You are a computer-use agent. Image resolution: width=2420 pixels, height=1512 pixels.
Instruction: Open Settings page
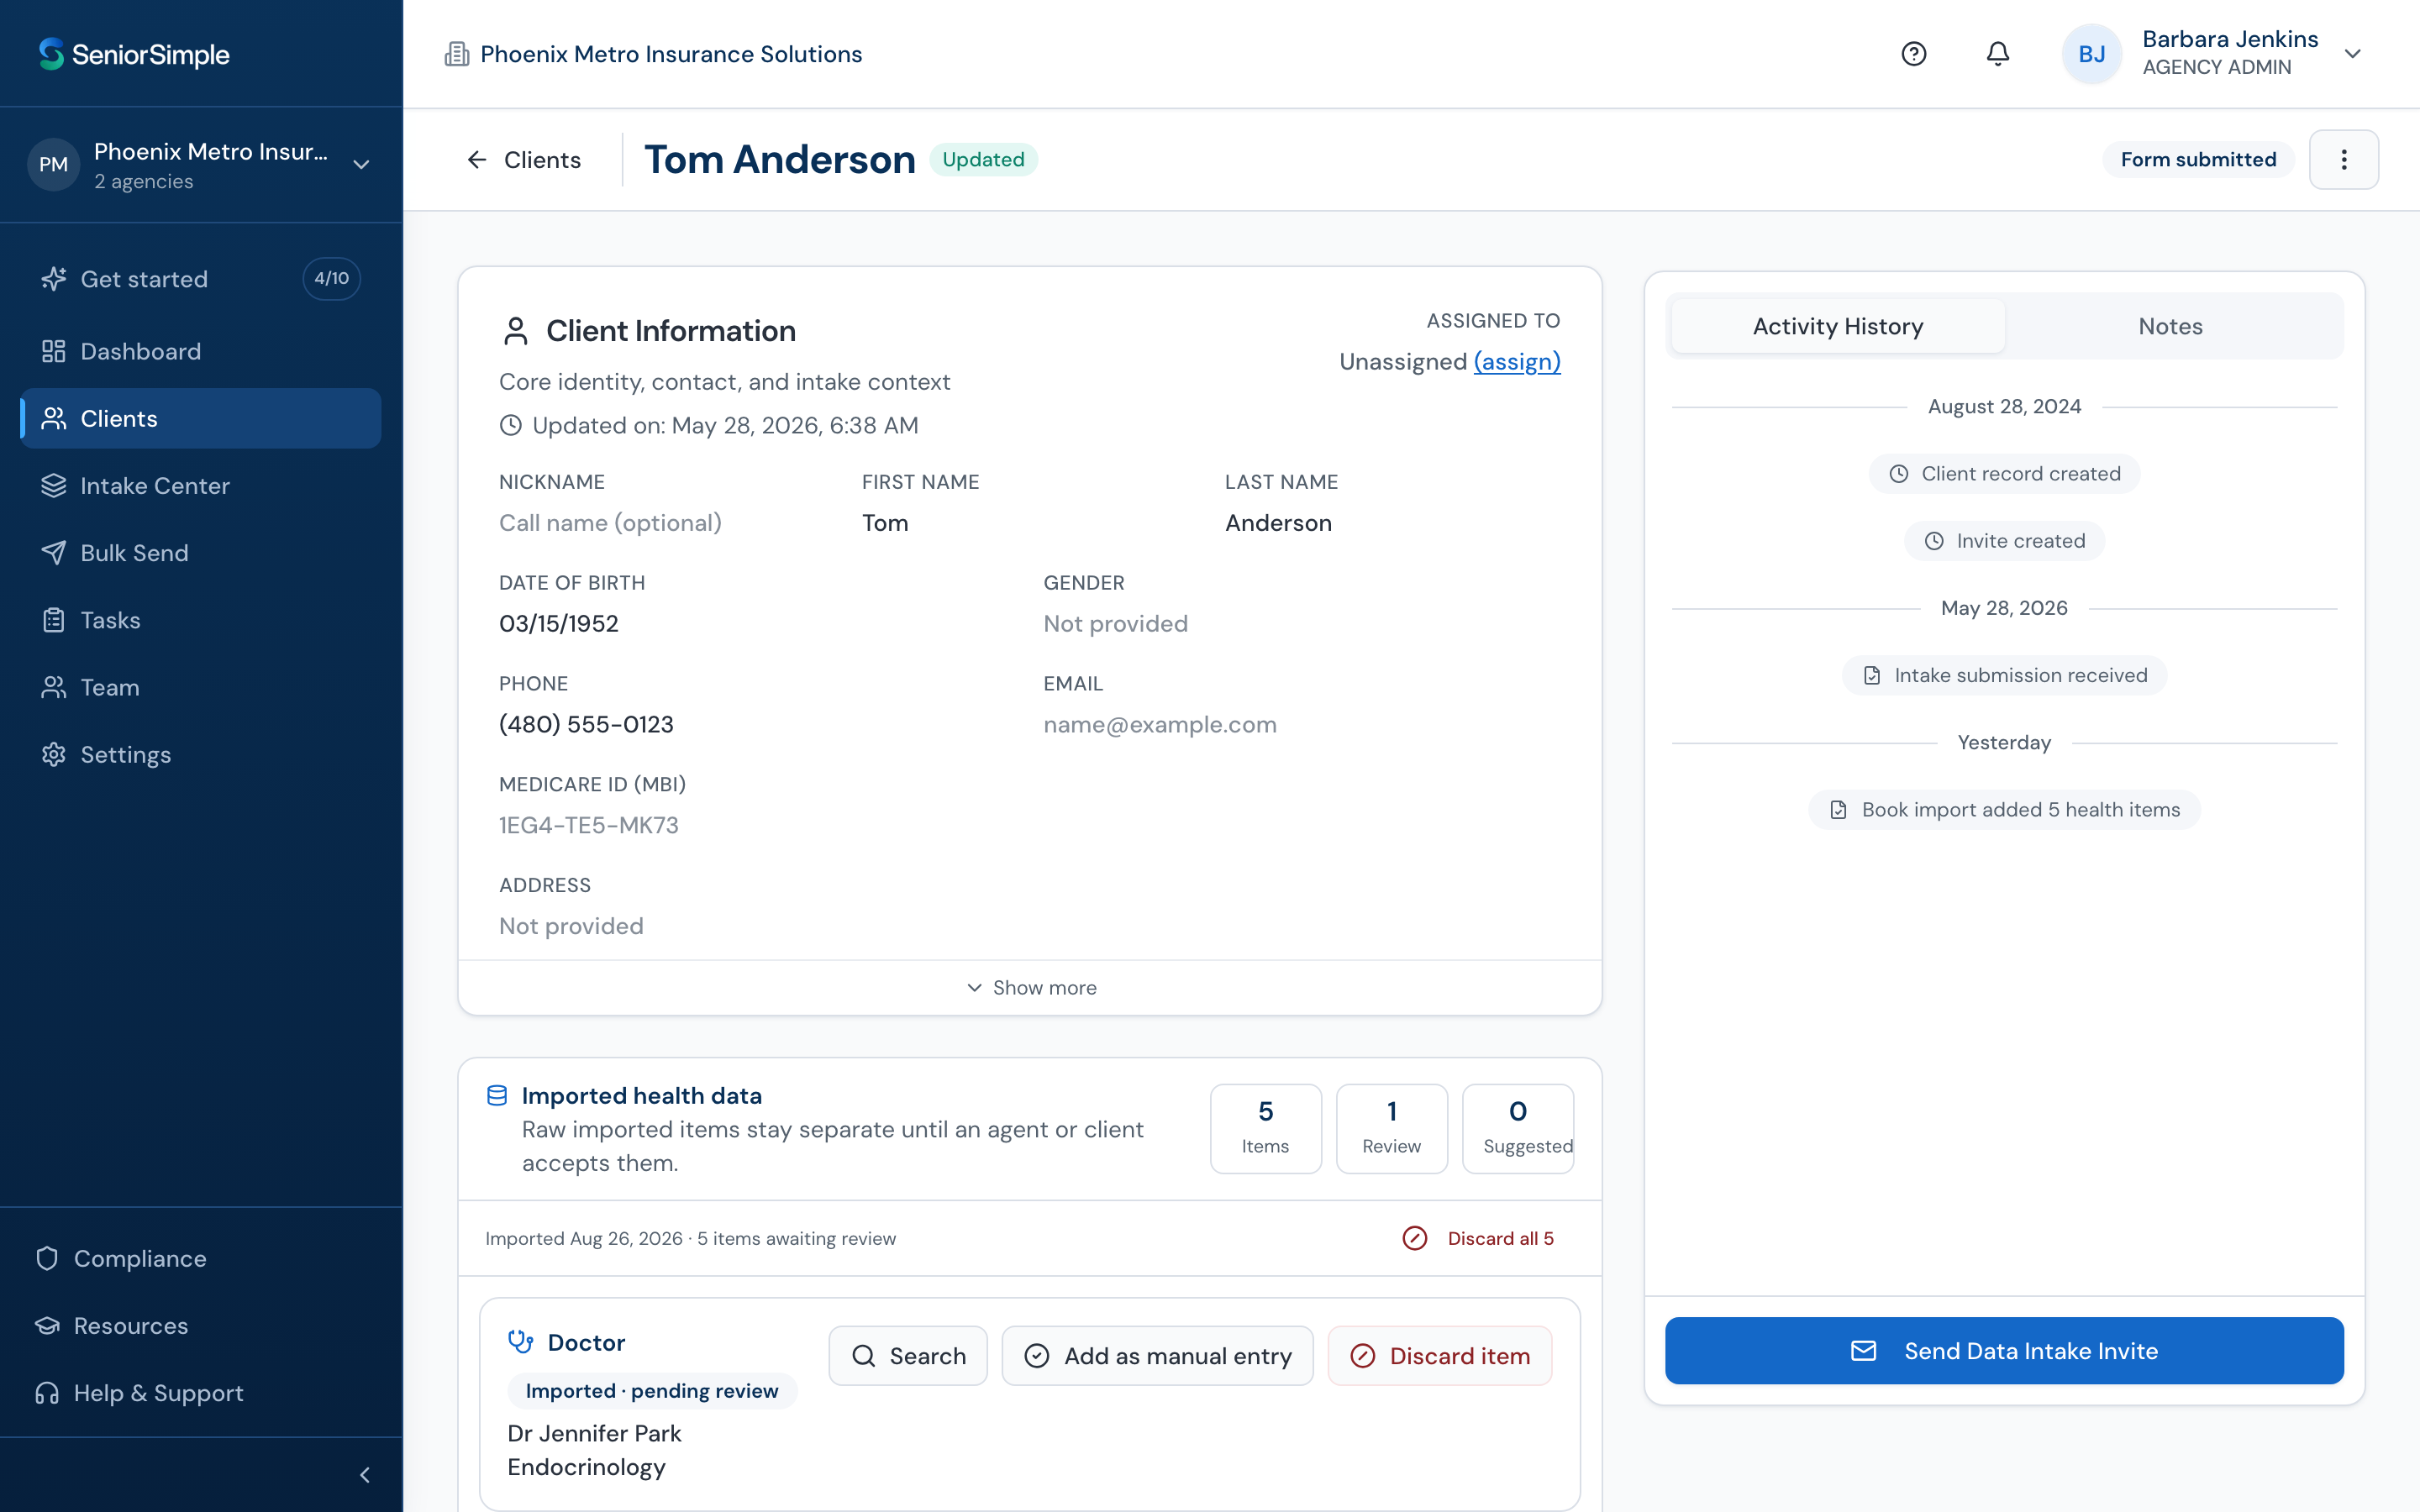pos(200,754)
